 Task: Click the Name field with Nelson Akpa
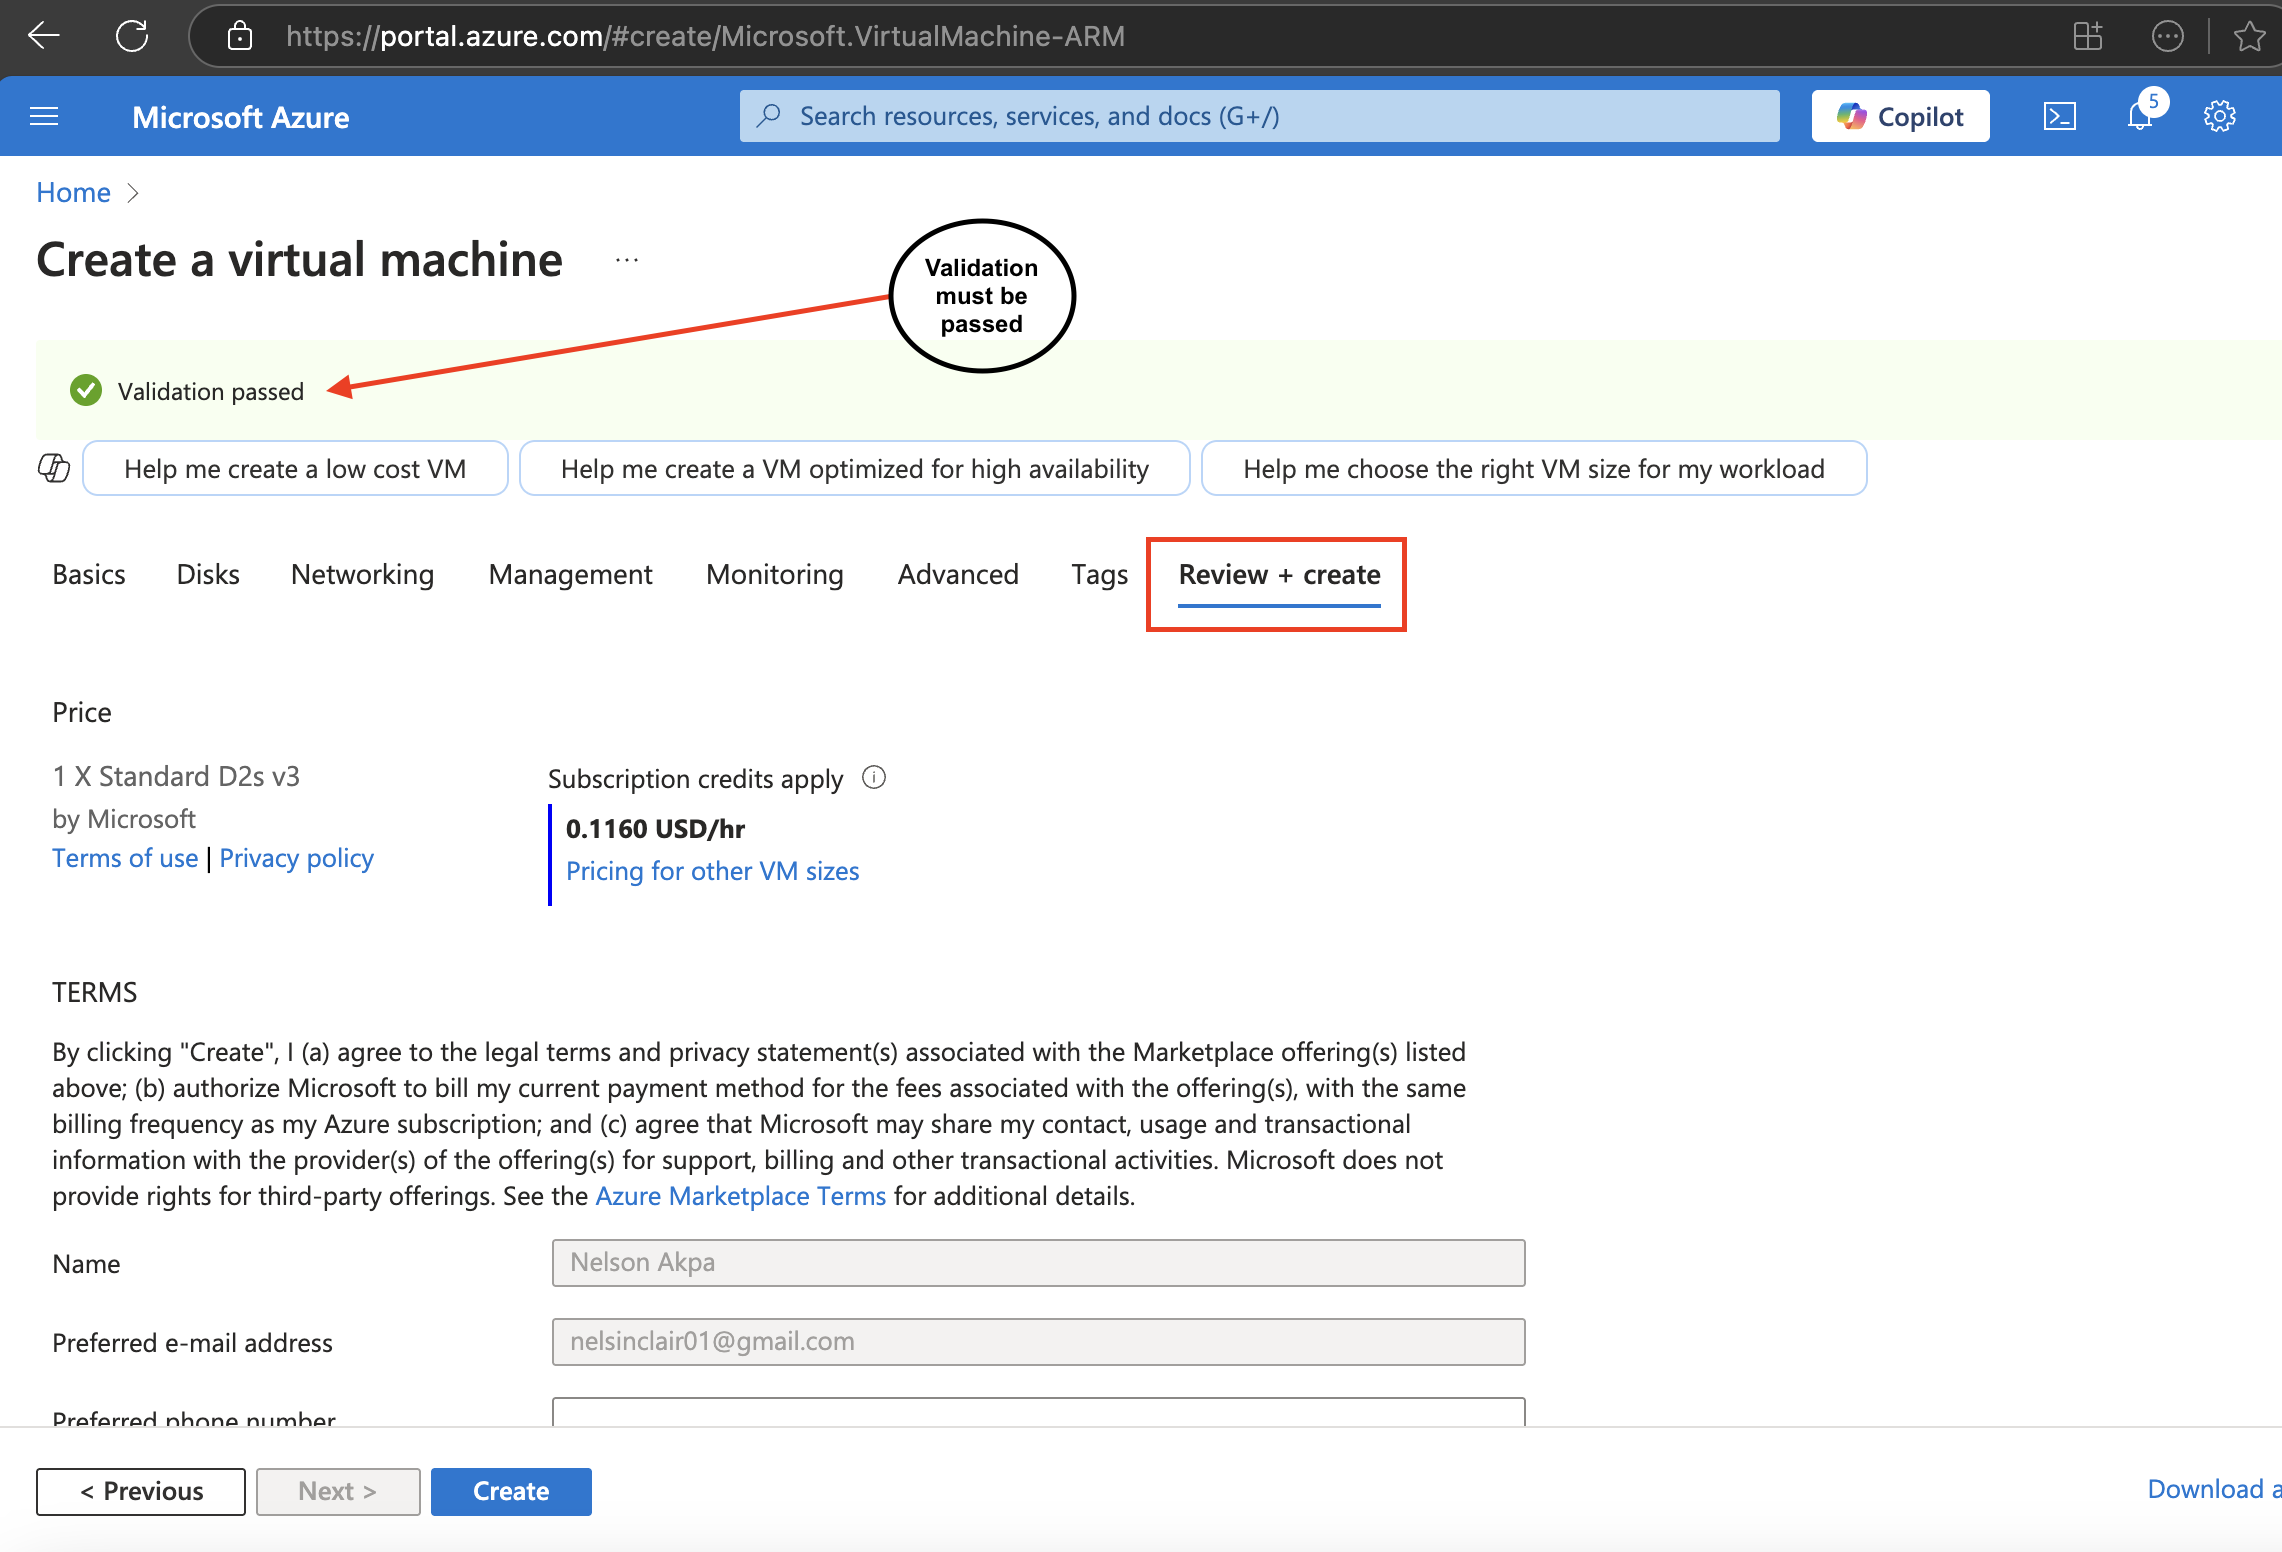[x=1038, y=1262]
